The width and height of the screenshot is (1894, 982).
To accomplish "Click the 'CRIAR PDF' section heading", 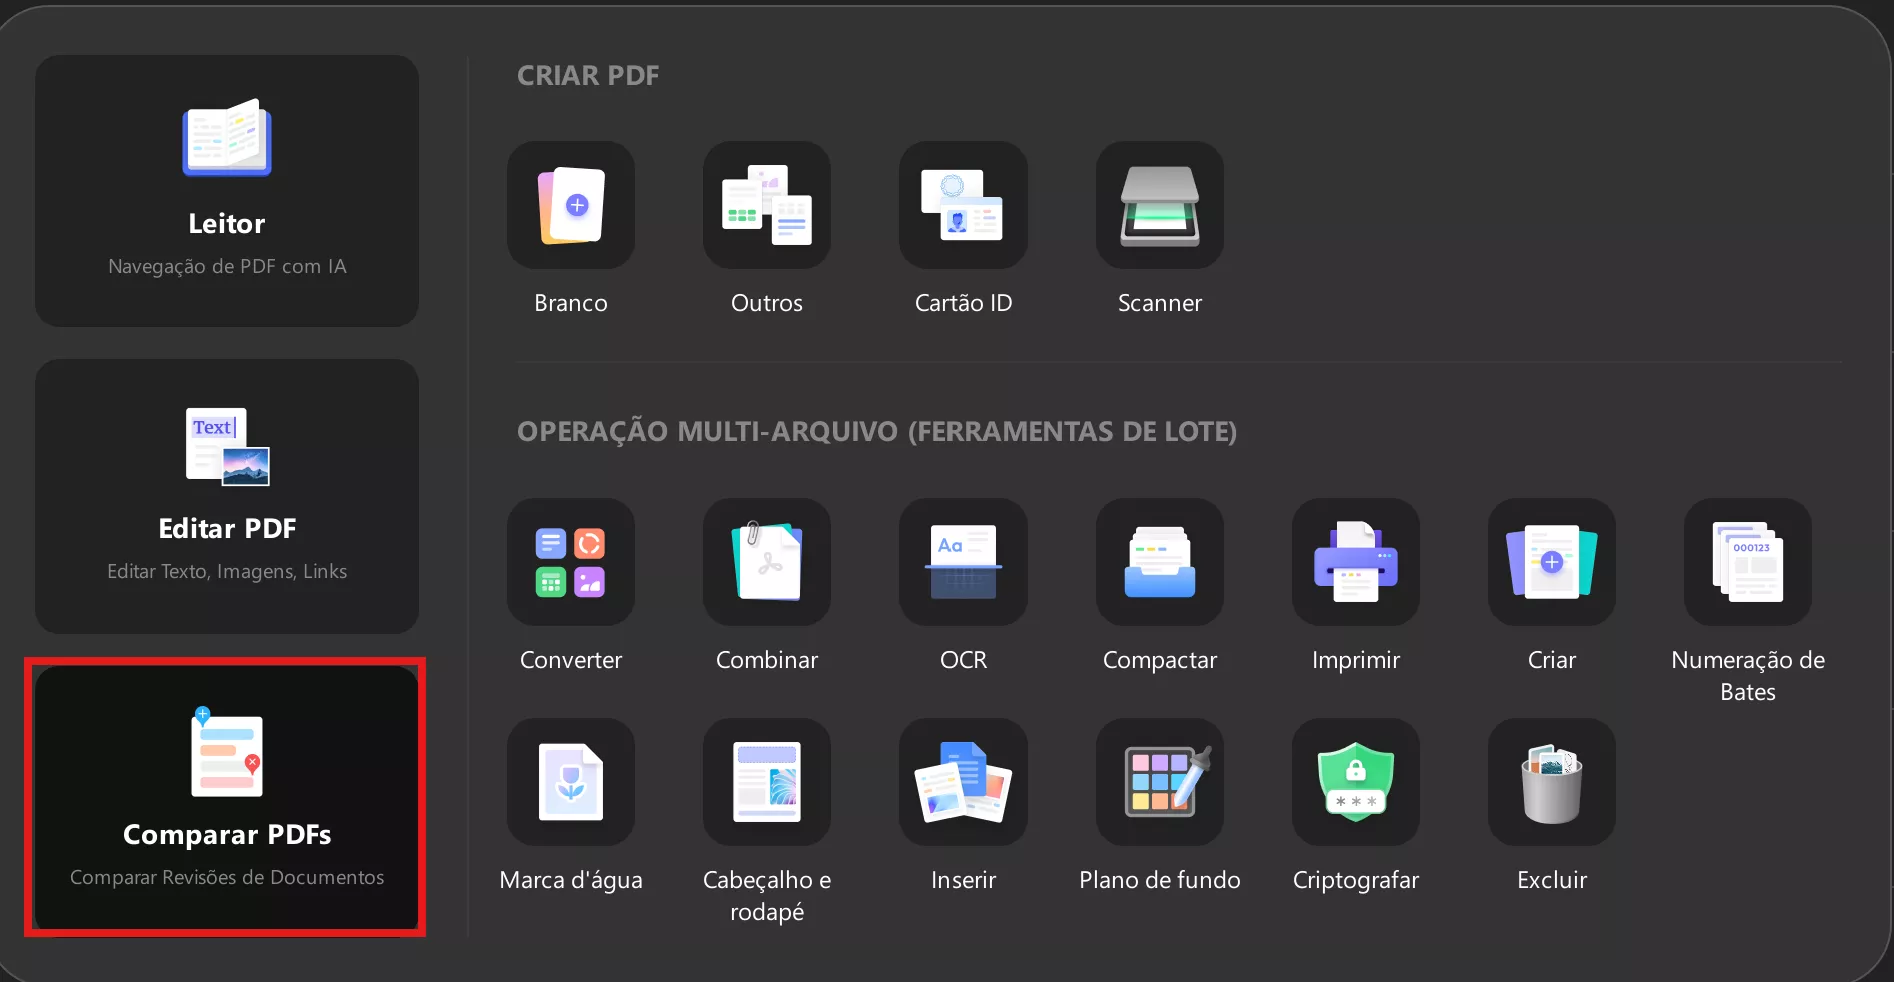I will pyautogui.click(x=588, y=75).
